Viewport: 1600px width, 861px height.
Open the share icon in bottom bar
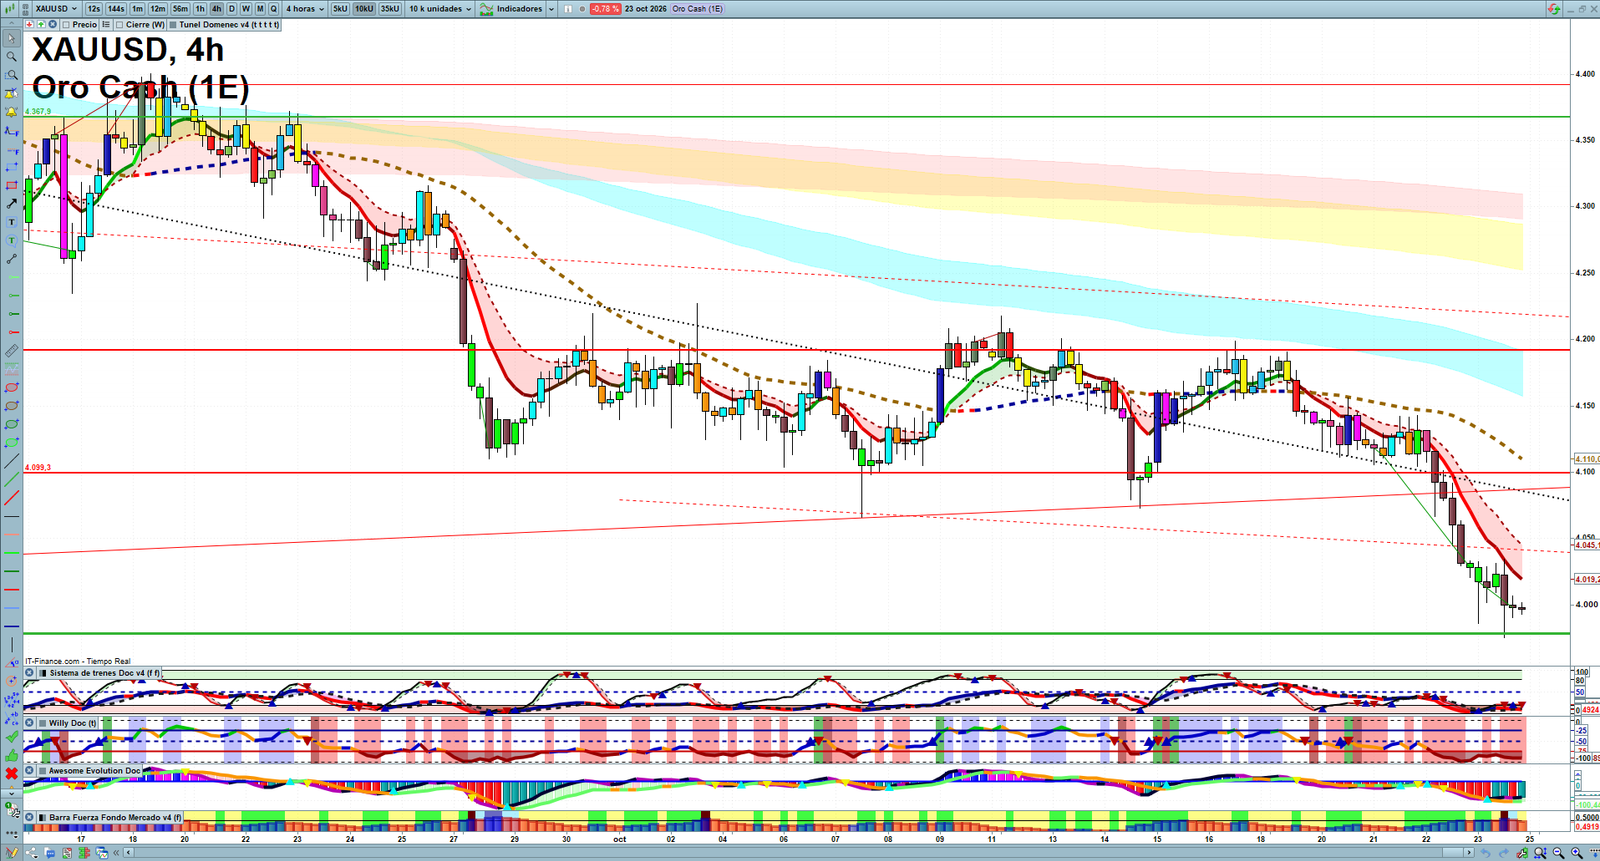[31, 852]
